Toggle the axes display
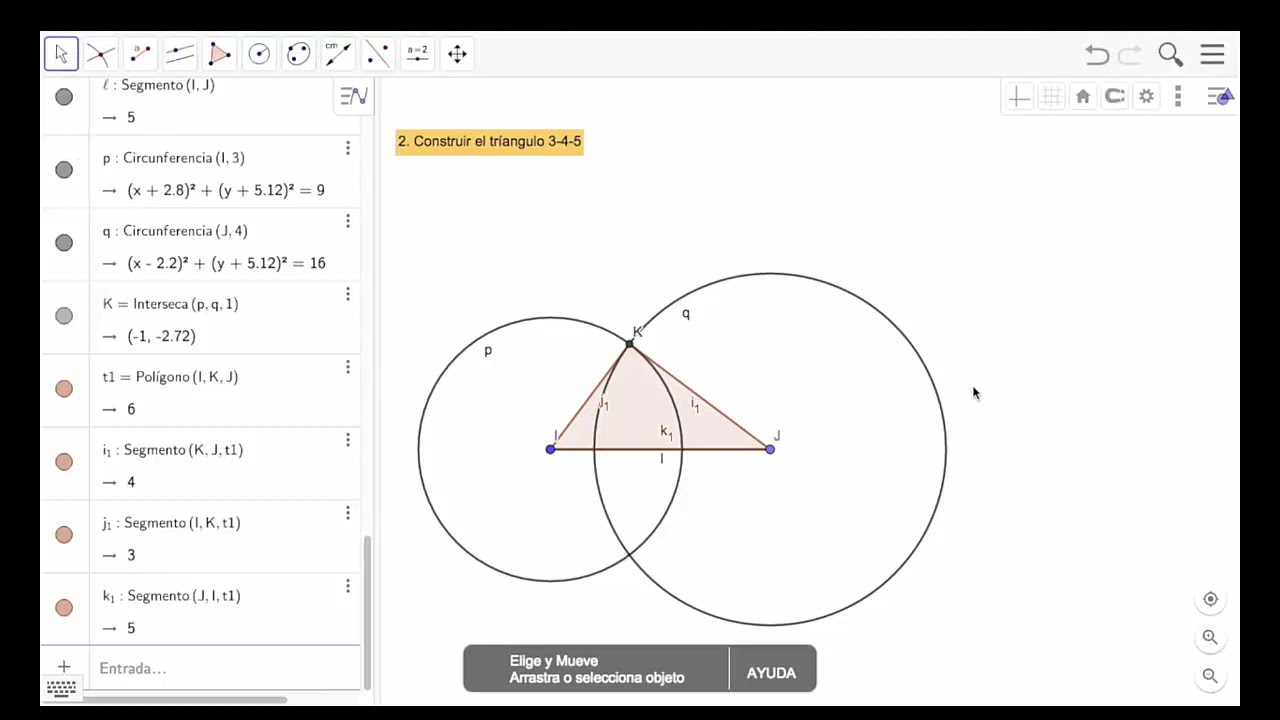The image size is (1280, 720). (x=1019, y=97)
